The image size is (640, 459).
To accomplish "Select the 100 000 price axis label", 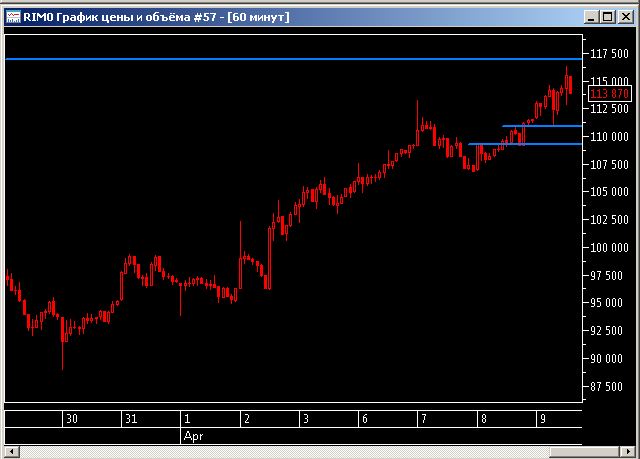I will click(x=609, y=248).
